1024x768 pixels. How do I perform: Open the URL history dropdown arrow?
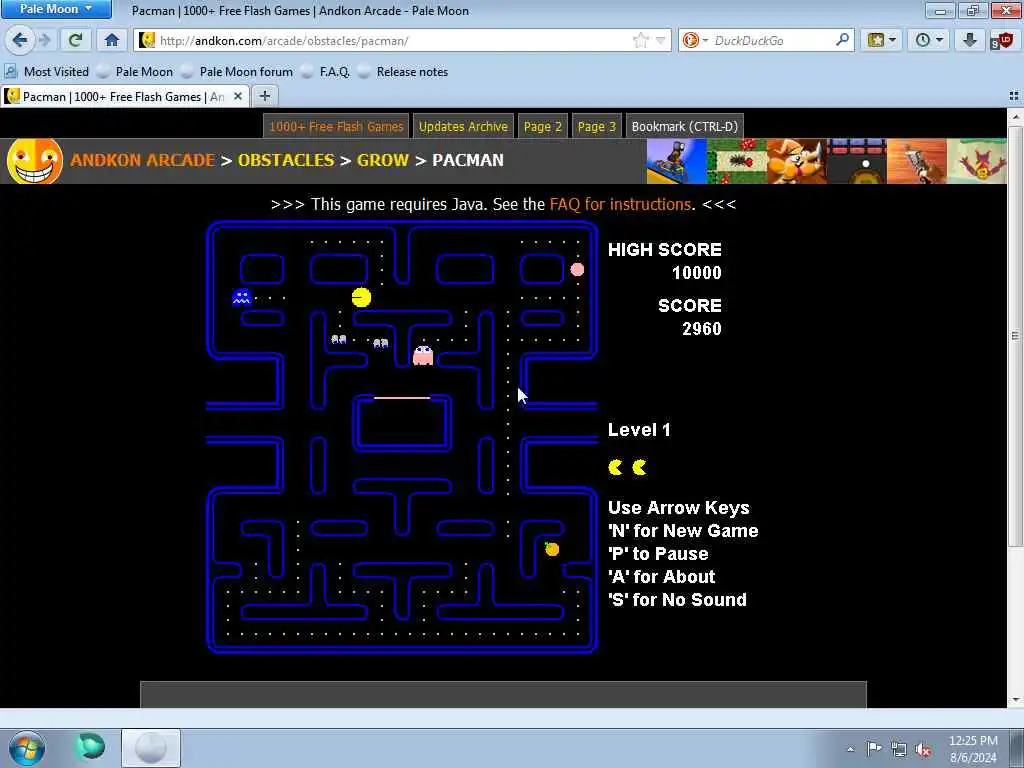click(x=660, y=40)
